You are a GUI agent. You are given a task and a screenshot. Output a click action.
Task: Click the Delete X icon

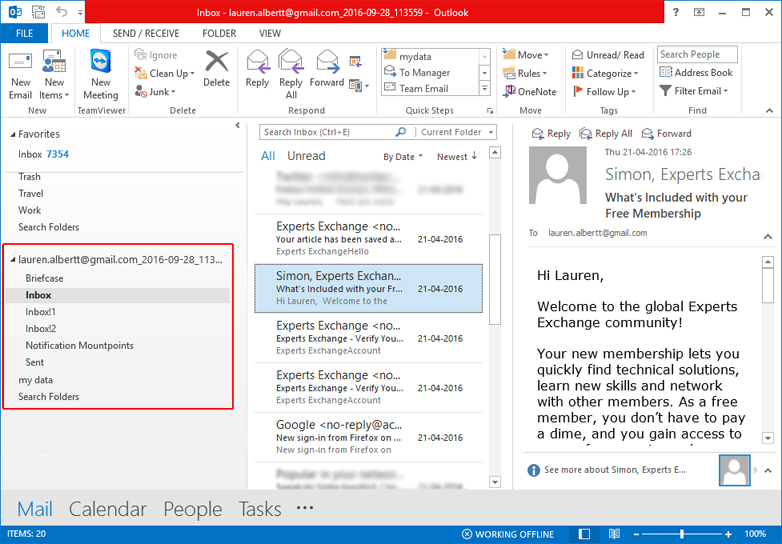point(216,62)
